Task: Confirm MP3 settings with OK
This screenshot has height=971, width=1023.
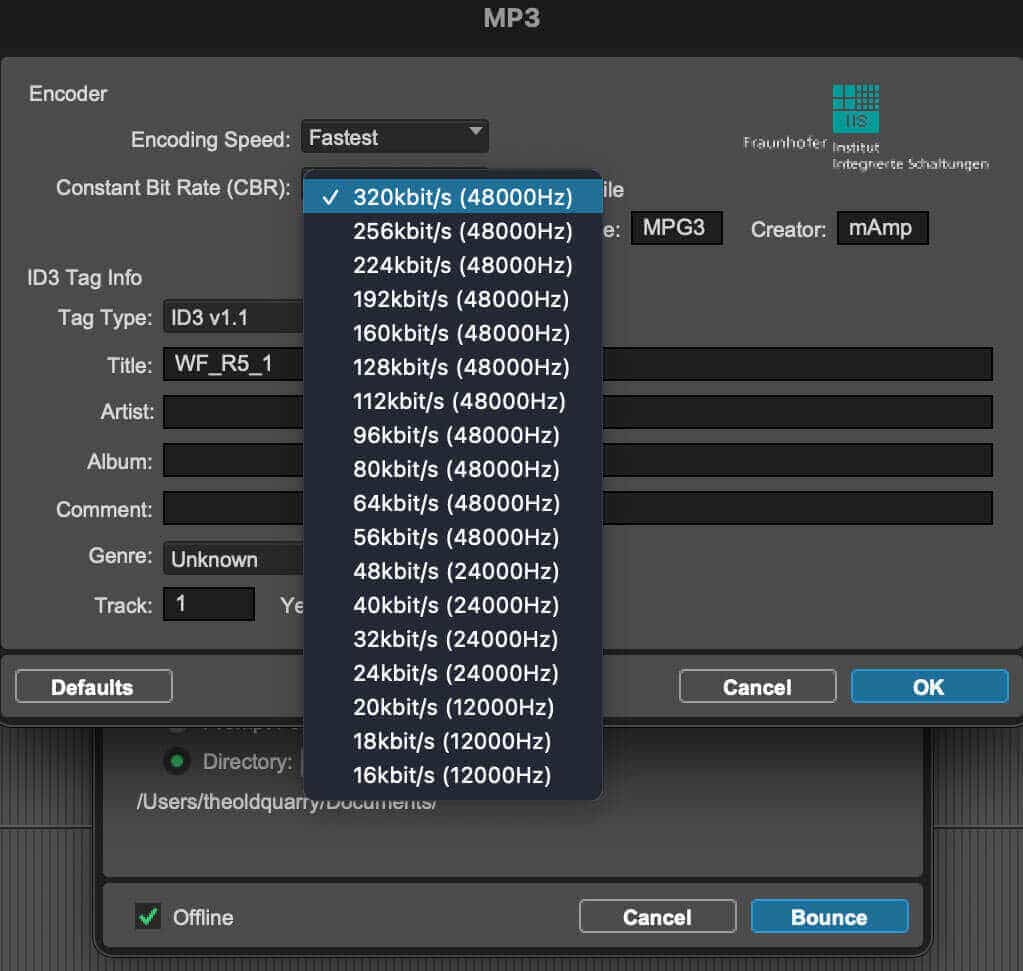Action: (930, 686)
